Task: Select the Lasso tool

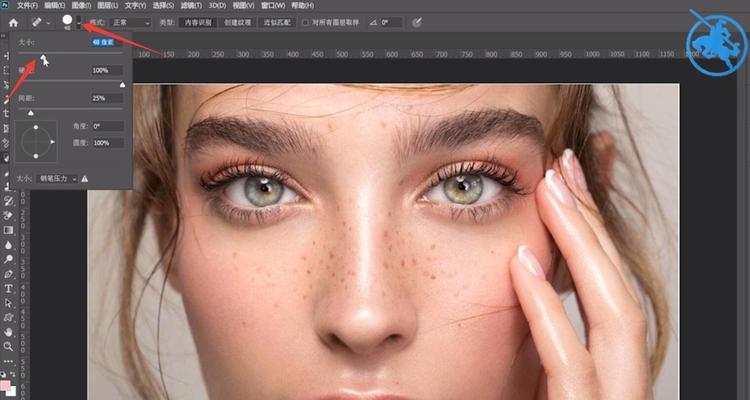Action: 7,85
